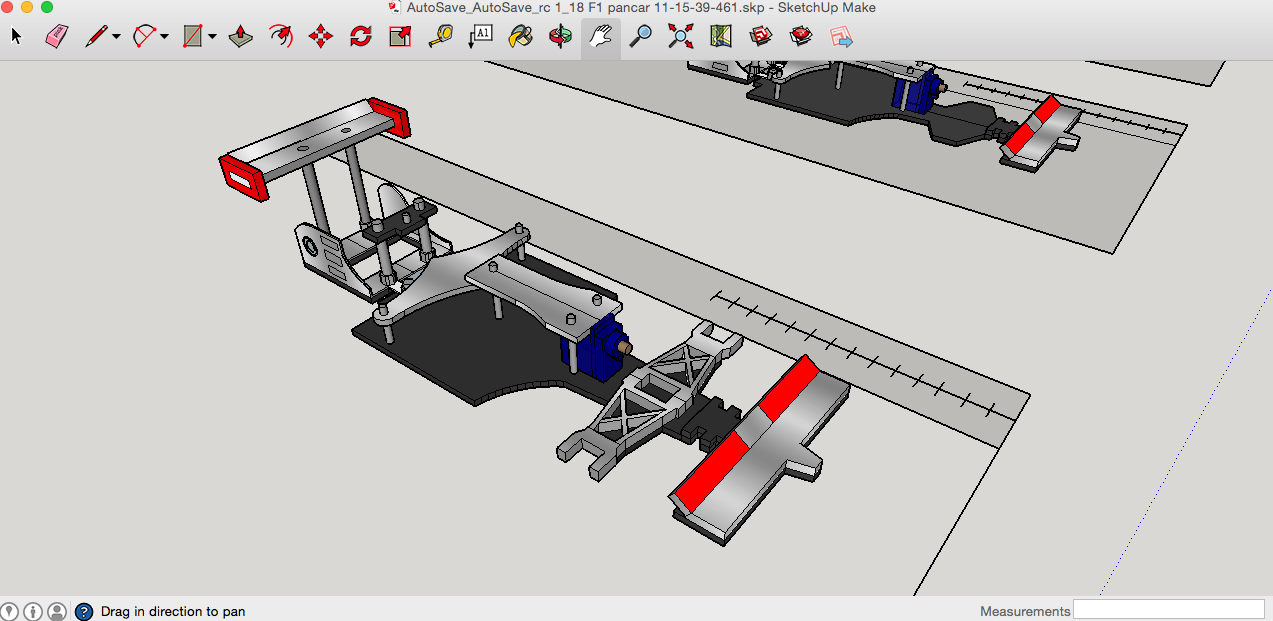Screen dimensions: 1273x621
Task: Click the geo-location status bar icon
Action: [10, 611]
